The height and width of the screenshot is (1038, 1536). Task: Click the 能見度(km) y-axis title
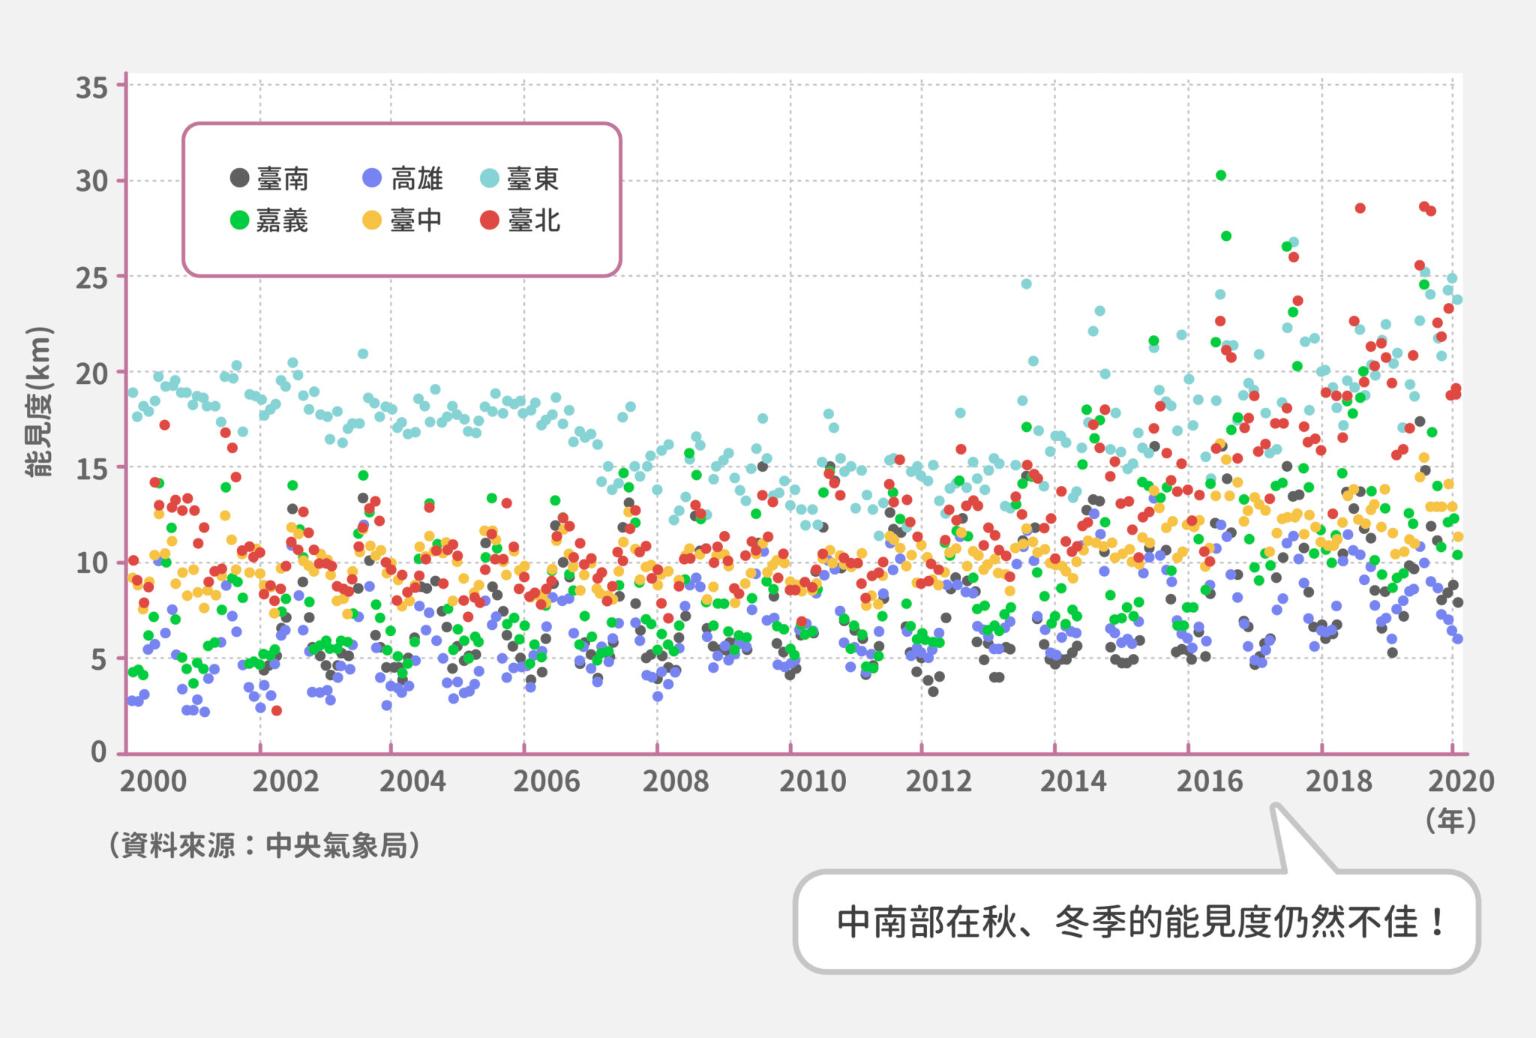(x=41, y=401)
